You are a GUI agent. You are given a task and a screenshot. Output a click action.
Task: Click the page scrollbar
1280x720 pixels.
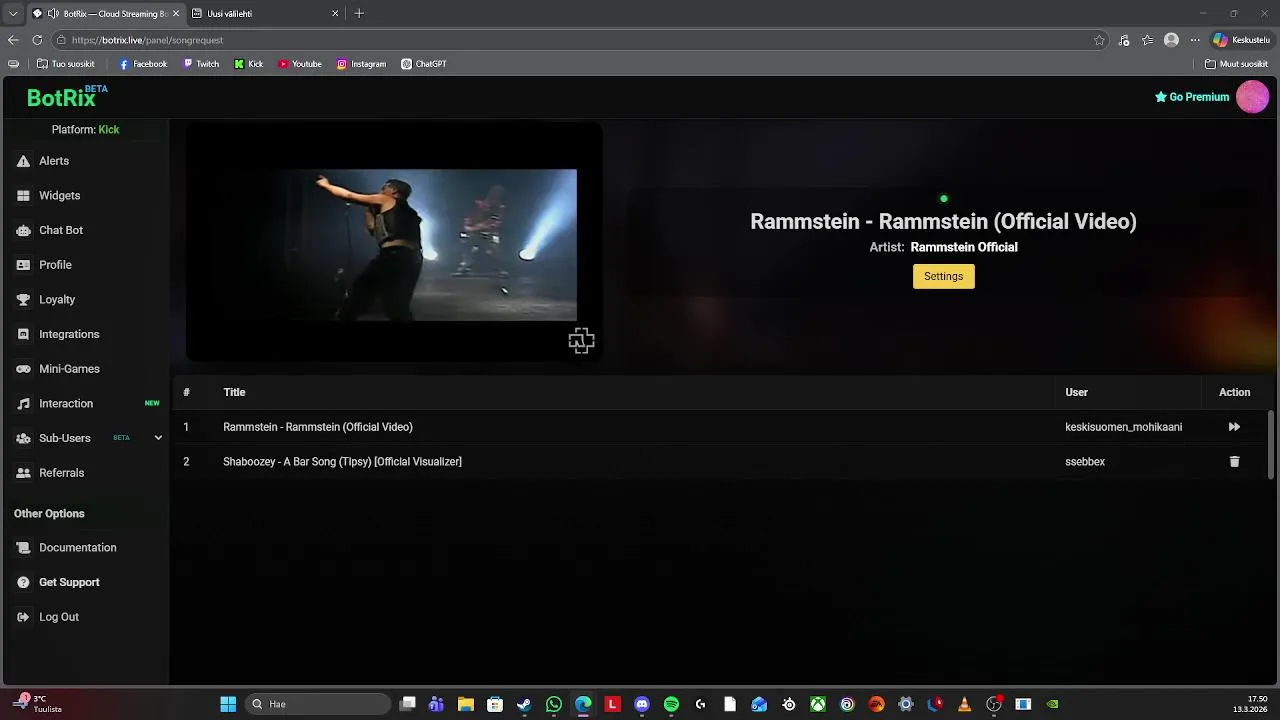point(1272,445)
